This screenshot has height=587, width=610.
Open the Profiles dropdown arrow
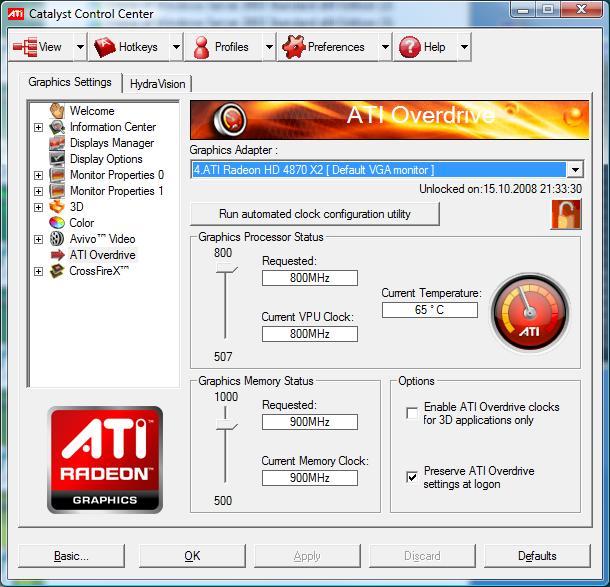(x=269, y=47)
